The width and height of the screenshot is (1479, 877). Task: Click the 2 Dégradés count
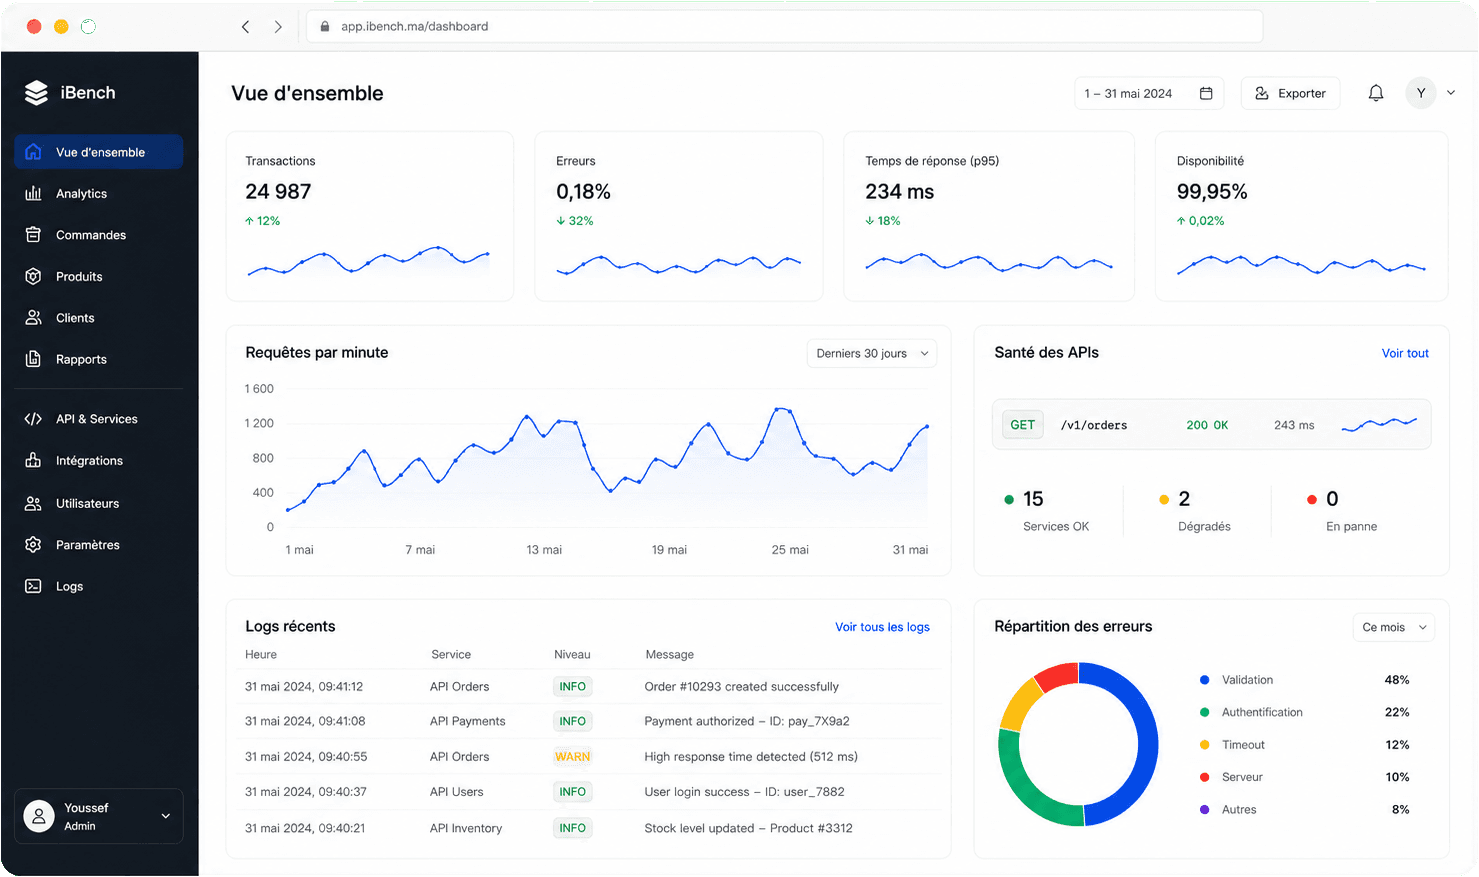pos(1184,499)
